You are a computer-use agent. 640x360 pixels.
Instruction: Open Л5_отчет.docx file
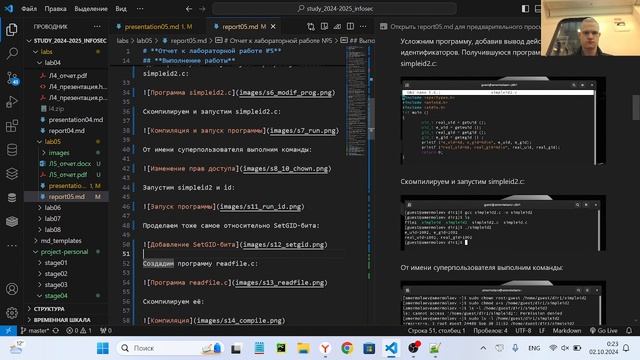[x=66, y=164]
